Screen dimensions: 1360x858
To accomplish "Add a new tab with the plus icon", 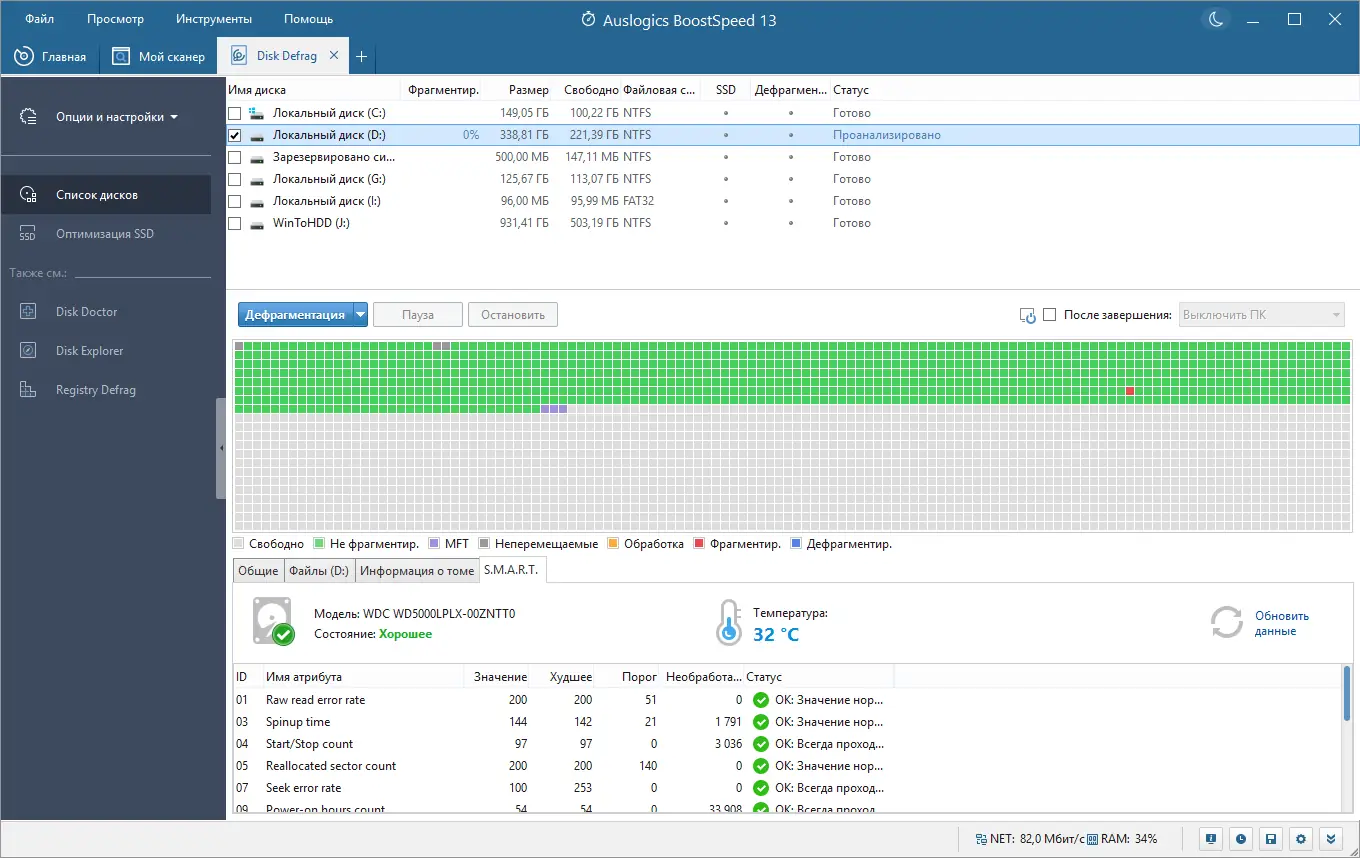I will point(362,57).
